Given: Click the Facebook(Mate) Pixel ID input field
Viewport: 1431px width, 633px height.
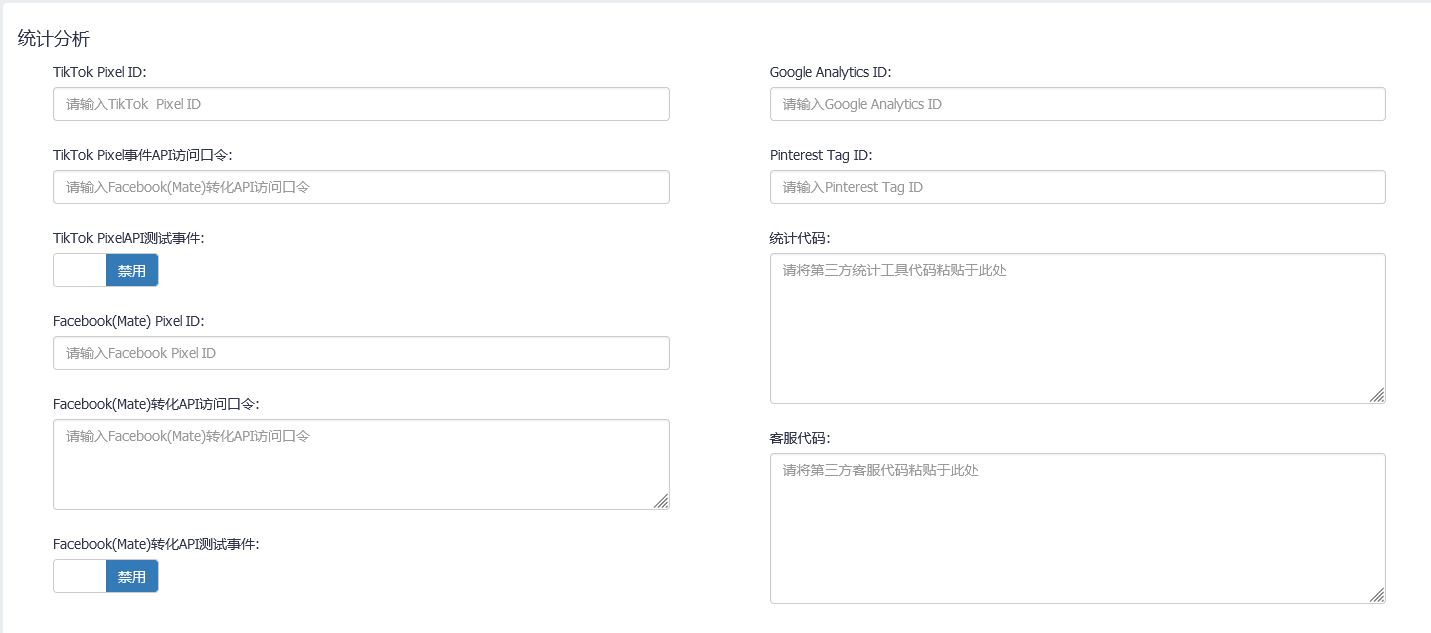Looking at the screenshot, I should [361, 353].
